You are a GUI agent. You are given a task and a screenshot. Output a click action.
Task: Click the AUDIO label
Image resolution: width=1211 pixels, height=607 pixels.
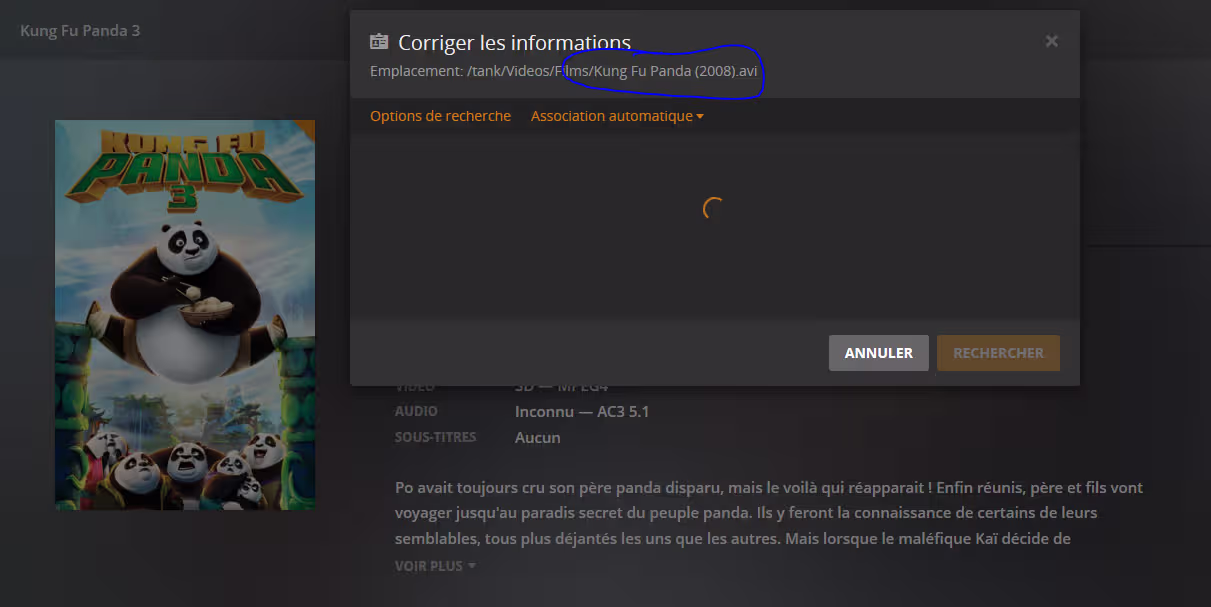(x=416, y=411)
